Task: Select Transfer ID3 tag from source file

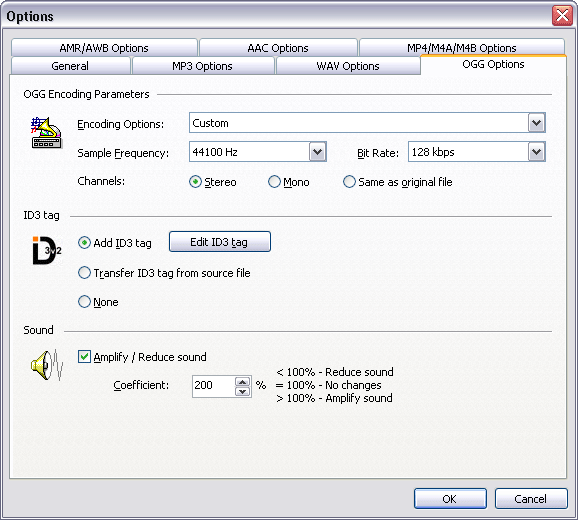Action: 84,273
